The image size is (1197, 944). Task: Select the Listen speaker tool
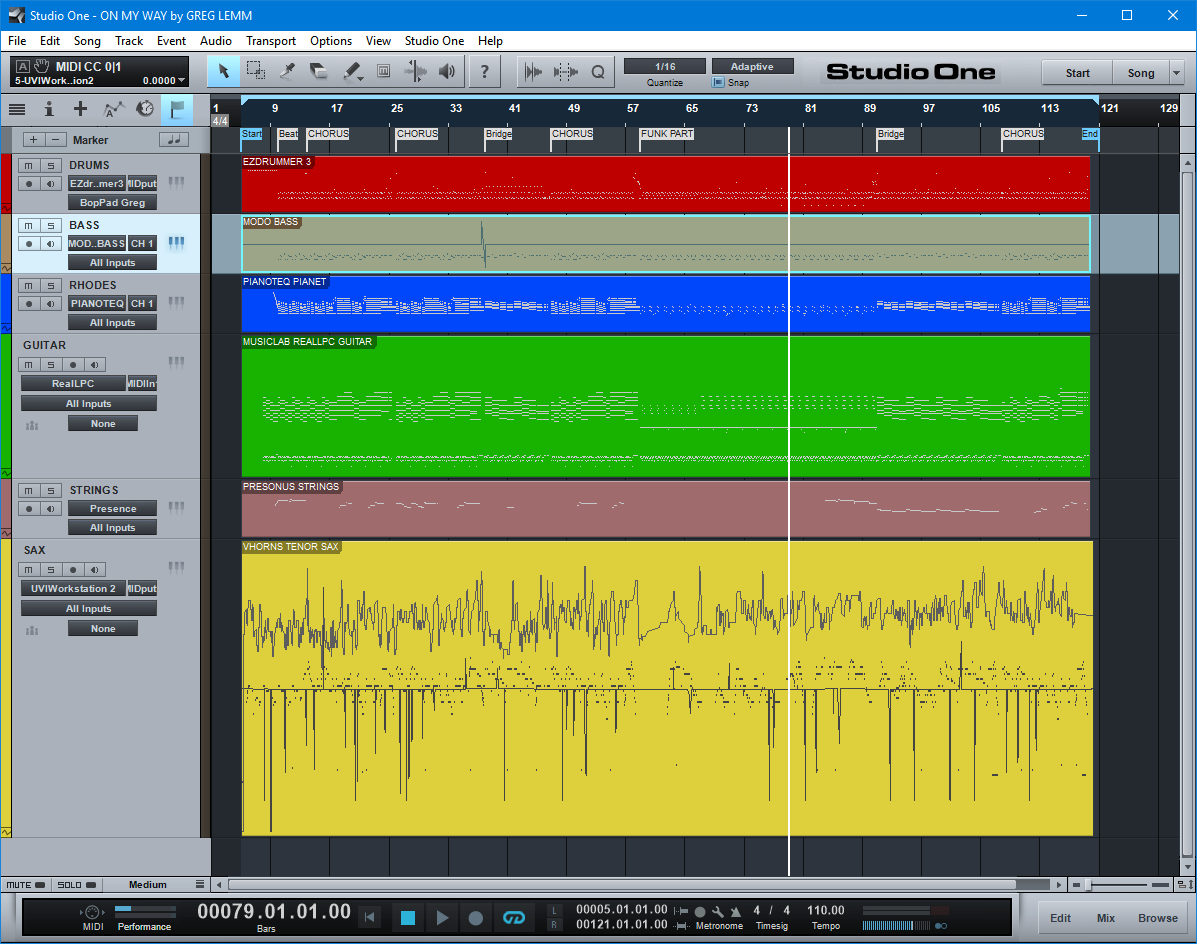(x=447, y=72)
